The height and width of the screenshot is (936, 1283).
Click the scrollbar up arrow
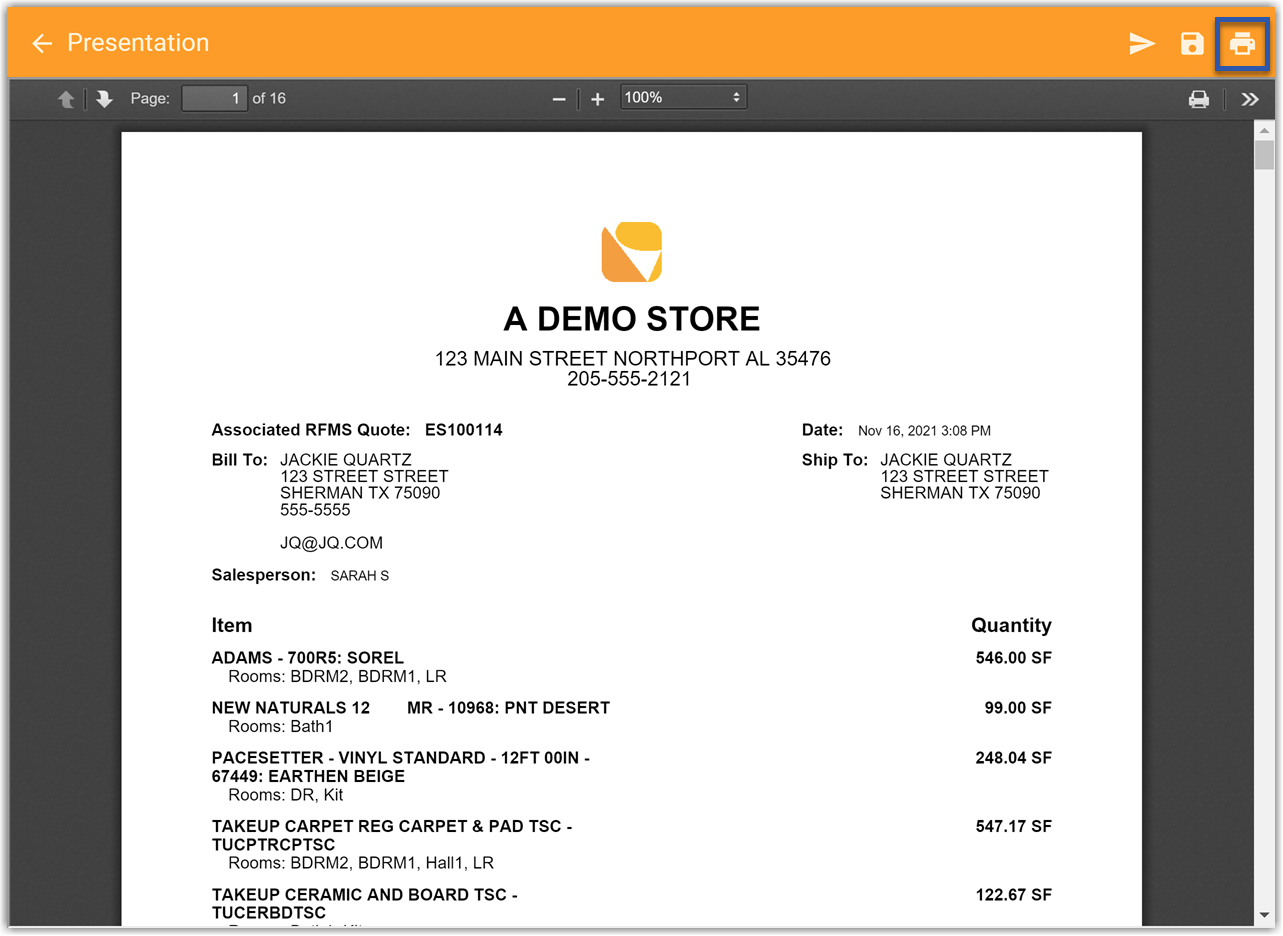click(1264, 131)
